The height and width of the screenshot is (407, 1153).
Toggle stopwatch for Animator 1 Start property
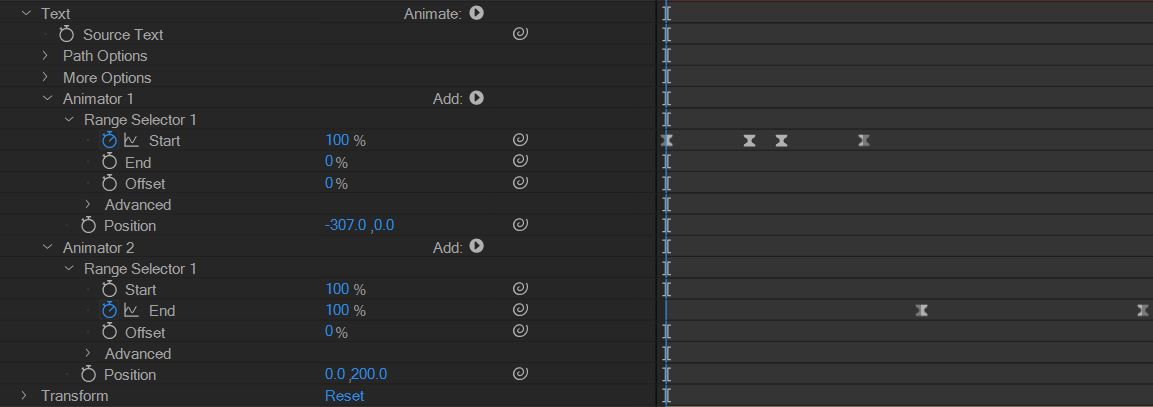[x=110, y=140]
